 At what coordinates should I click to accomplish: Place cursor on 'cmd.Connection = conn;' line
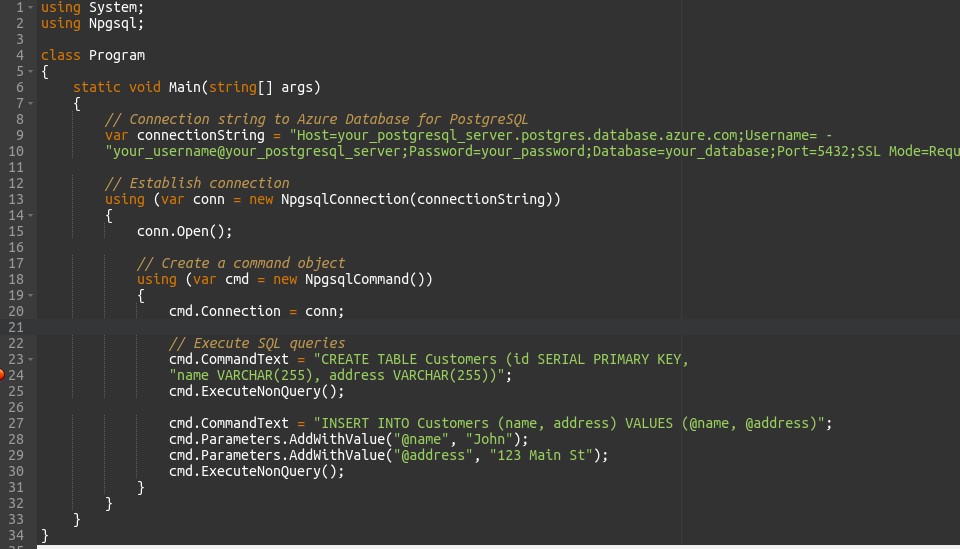point(256,311)
